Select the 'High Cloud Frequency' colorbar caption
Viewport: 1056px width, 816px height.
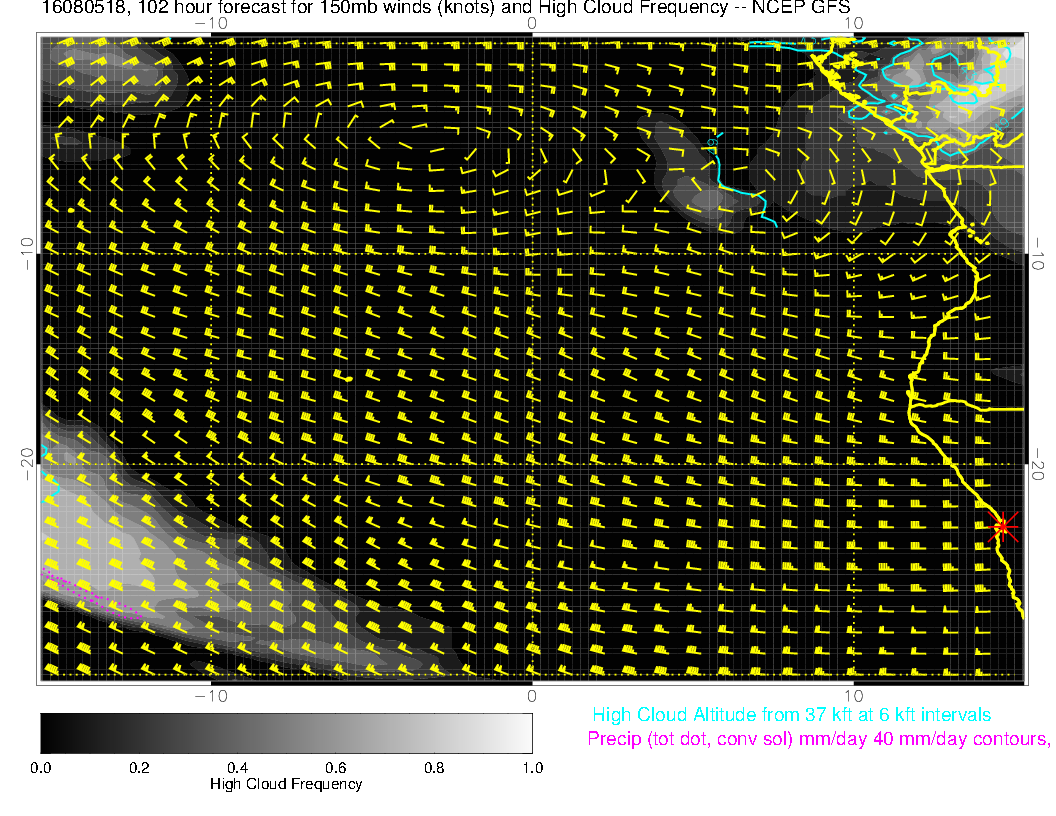pos(286,784)
